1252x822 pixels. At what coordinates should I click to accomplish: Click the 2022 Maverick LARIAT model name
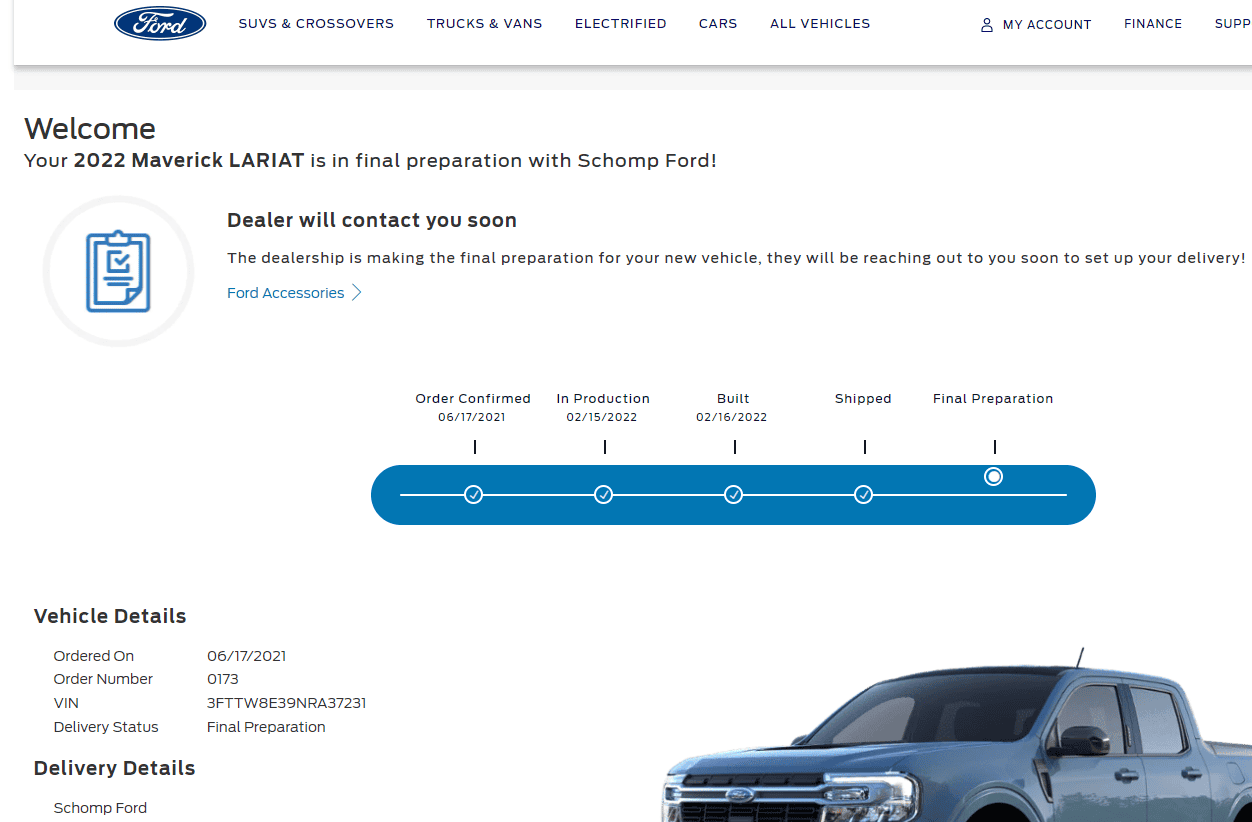point(189,160)
